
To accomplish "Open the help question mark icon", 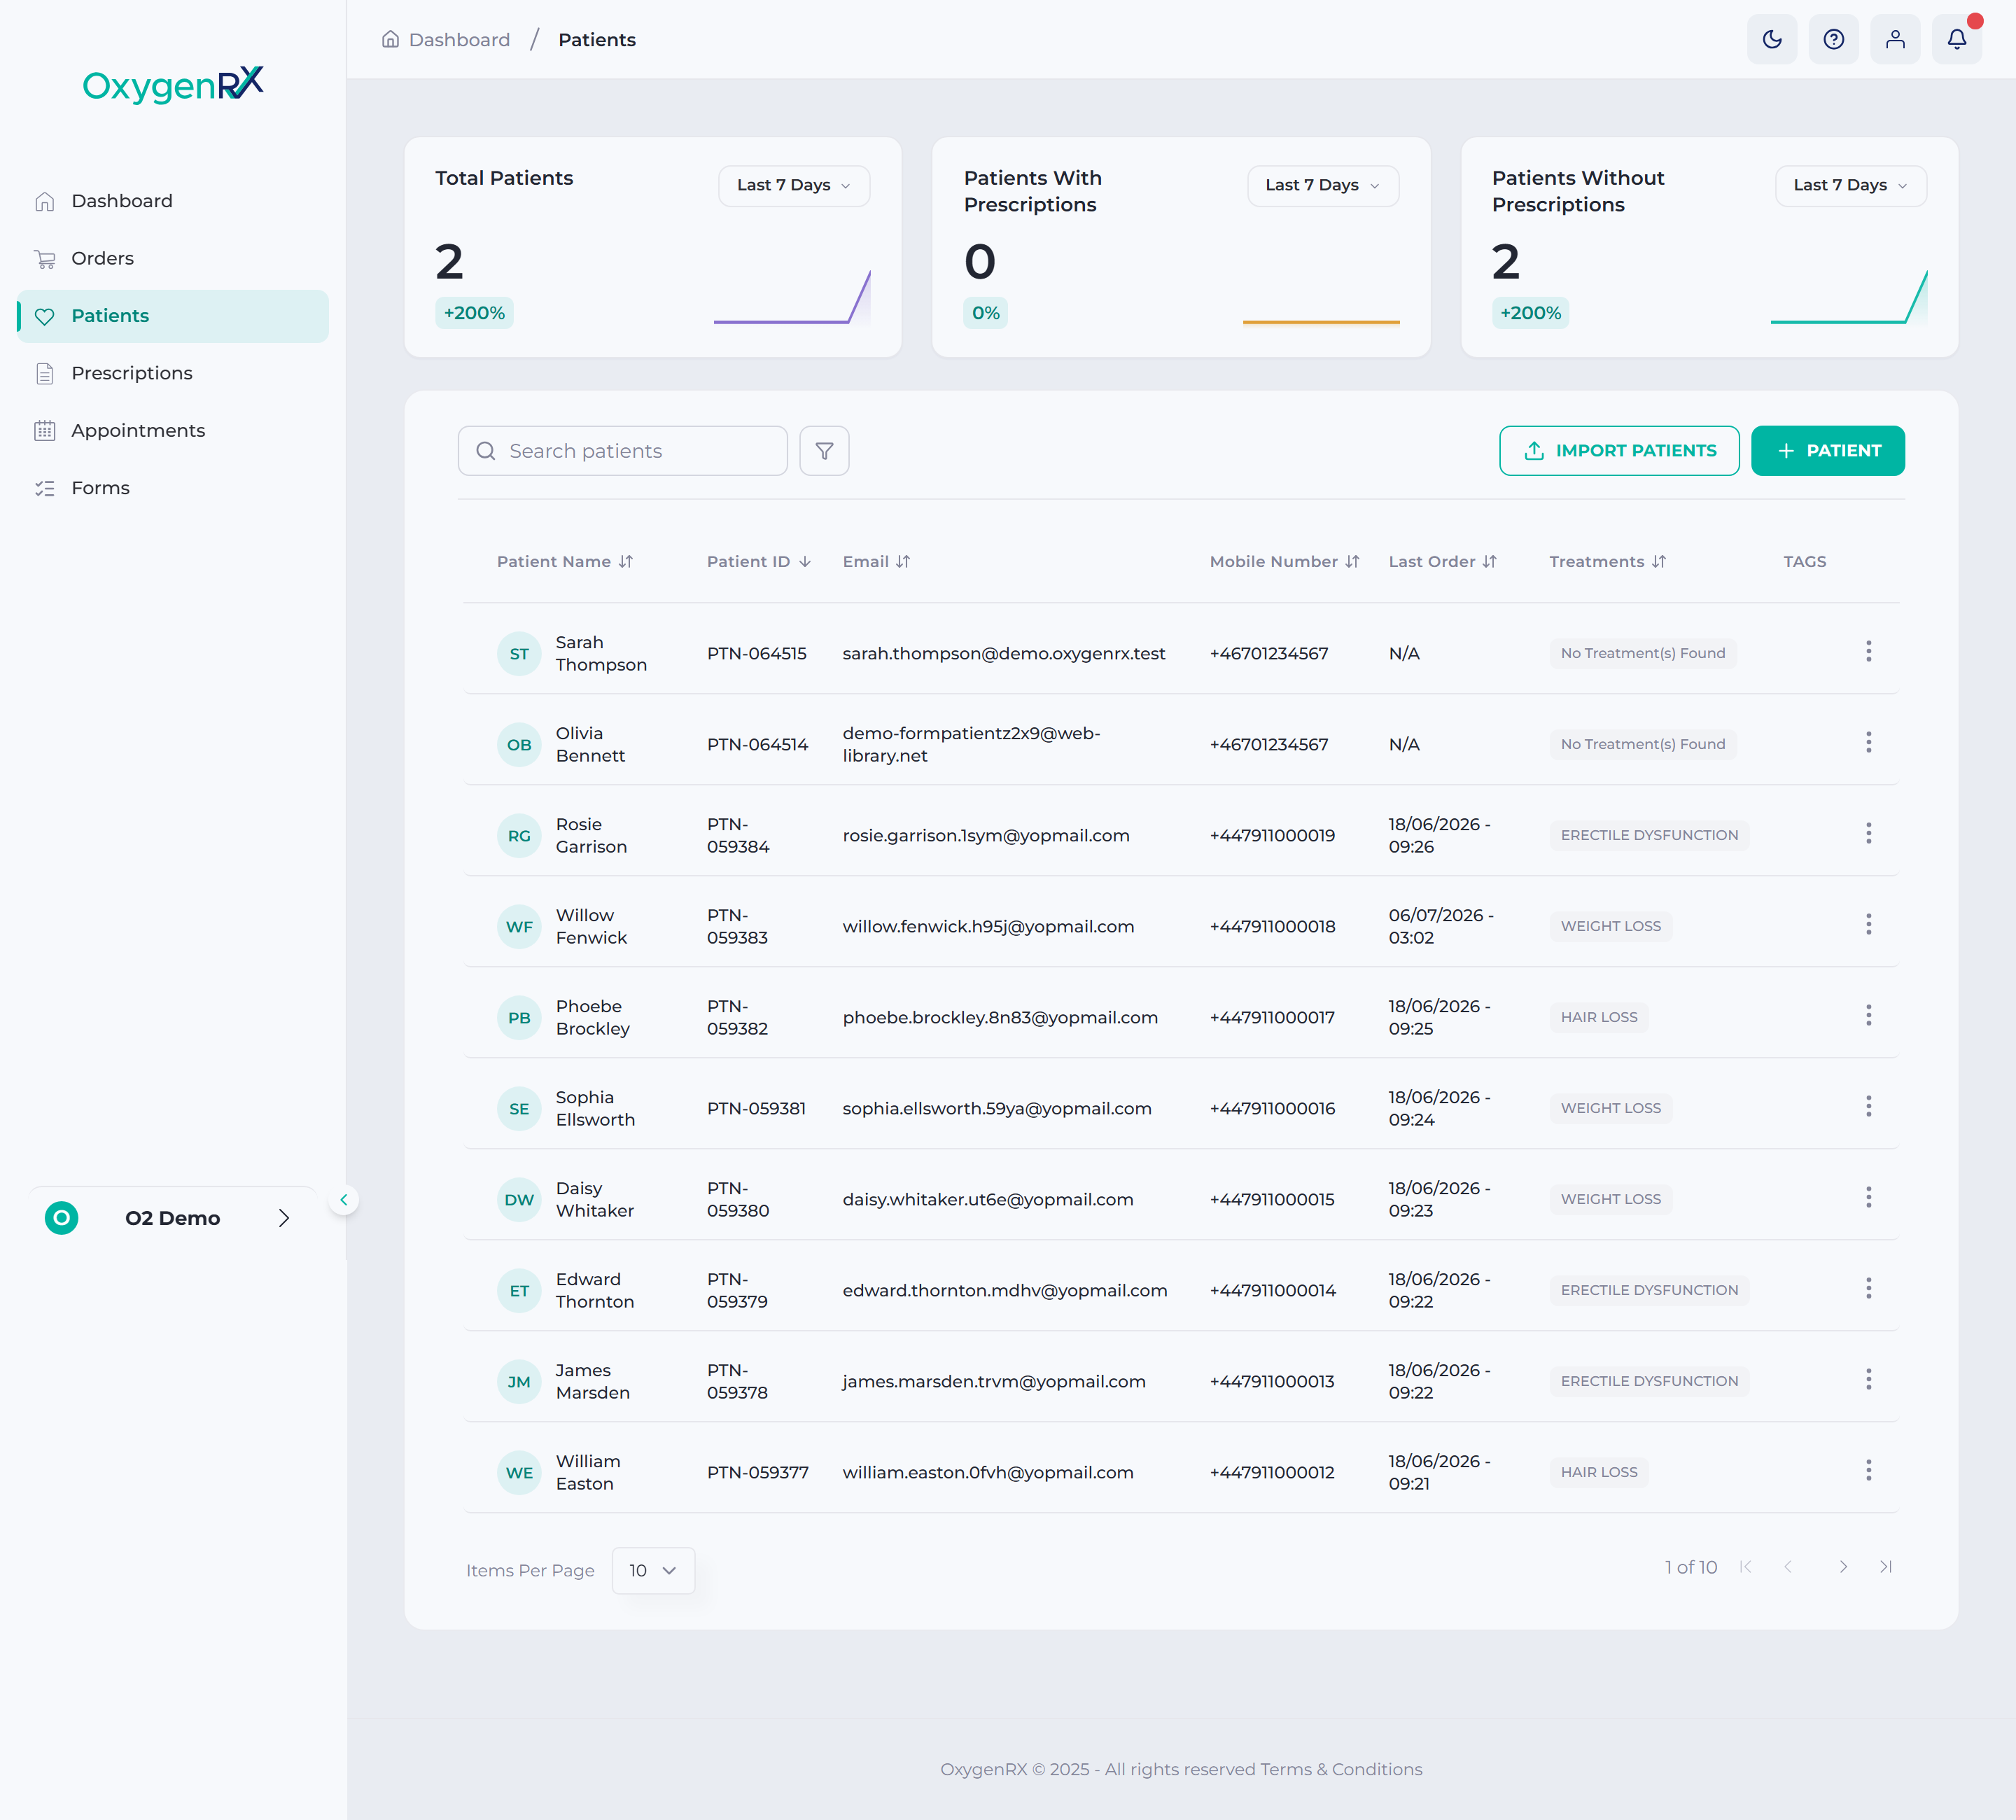I will click(x=1833, y=39).
